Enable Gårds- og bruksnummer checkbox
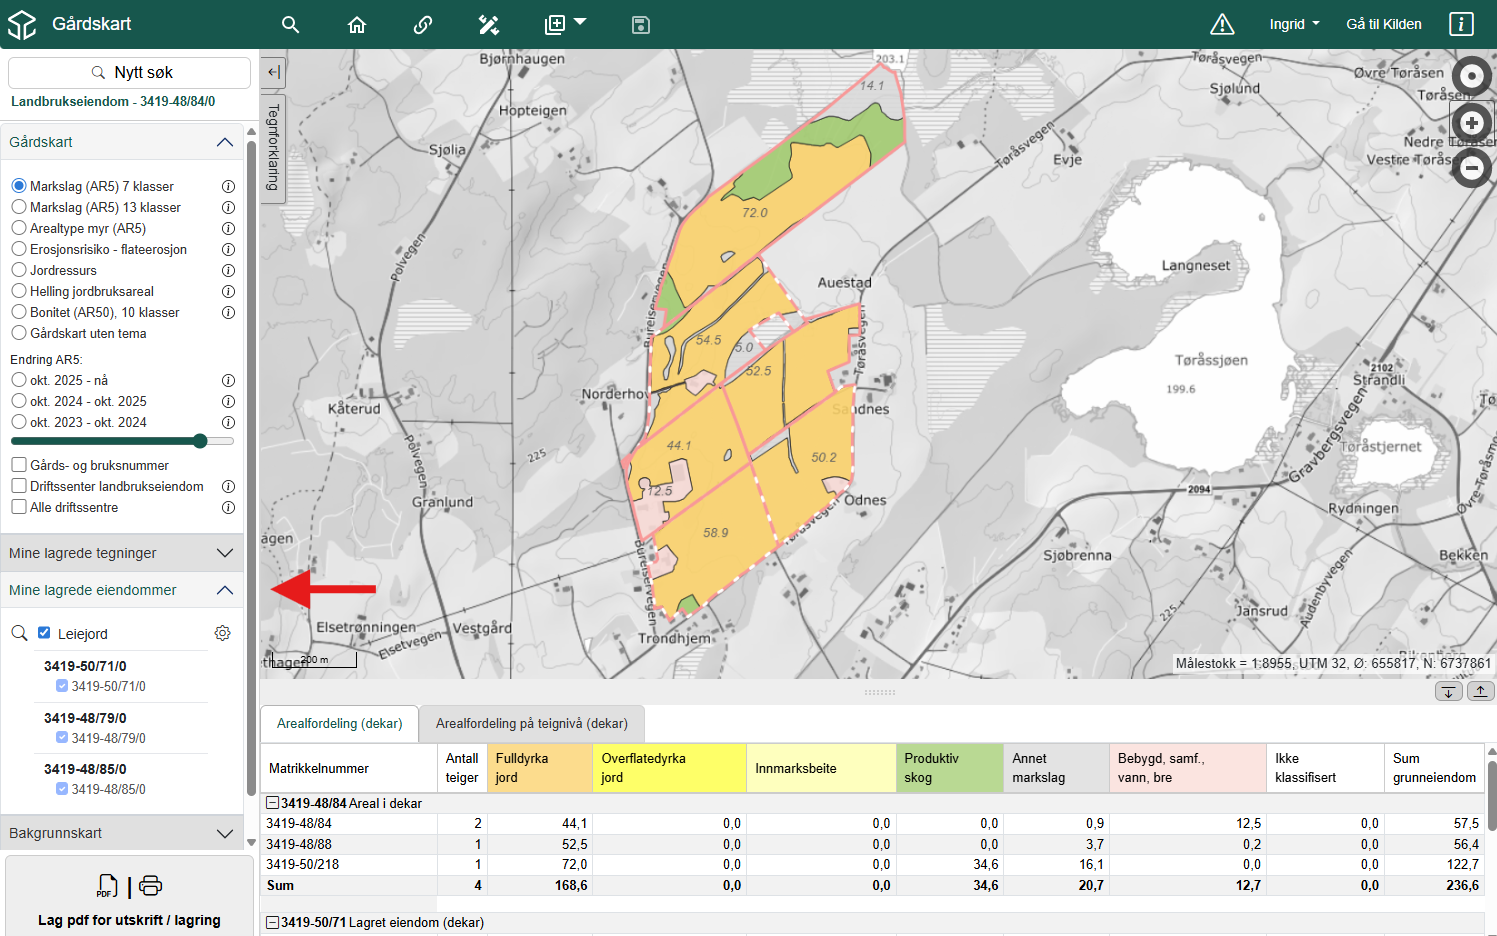1497x936 pixels. pyautogui.click(x=19, y=465)
